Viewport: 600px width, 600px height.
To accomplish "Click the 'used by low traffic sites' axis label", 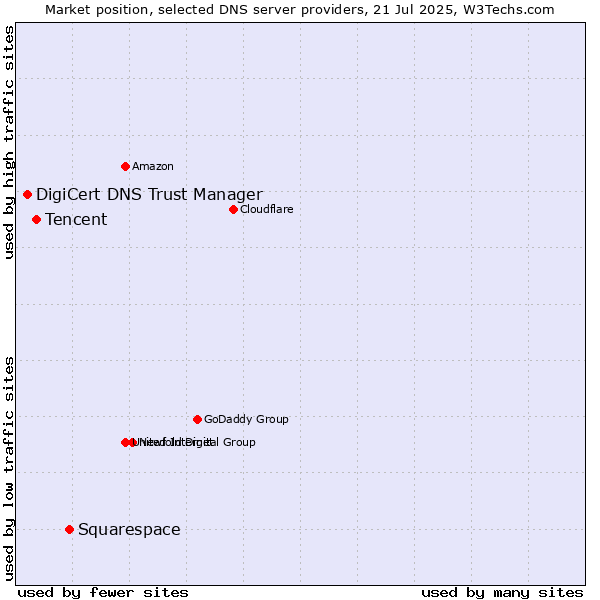I will [x=9, y=469].
